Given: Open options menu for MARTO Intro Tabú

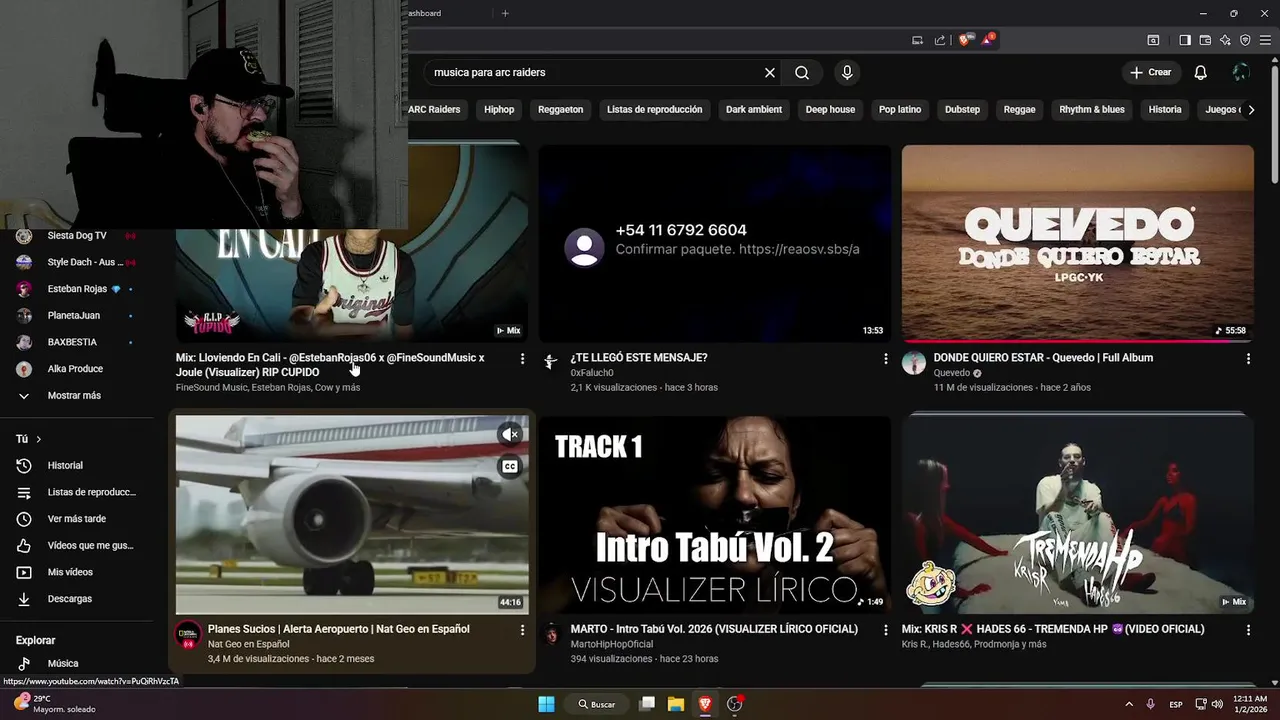Looking at the screenshot, I should pos(885,630).
